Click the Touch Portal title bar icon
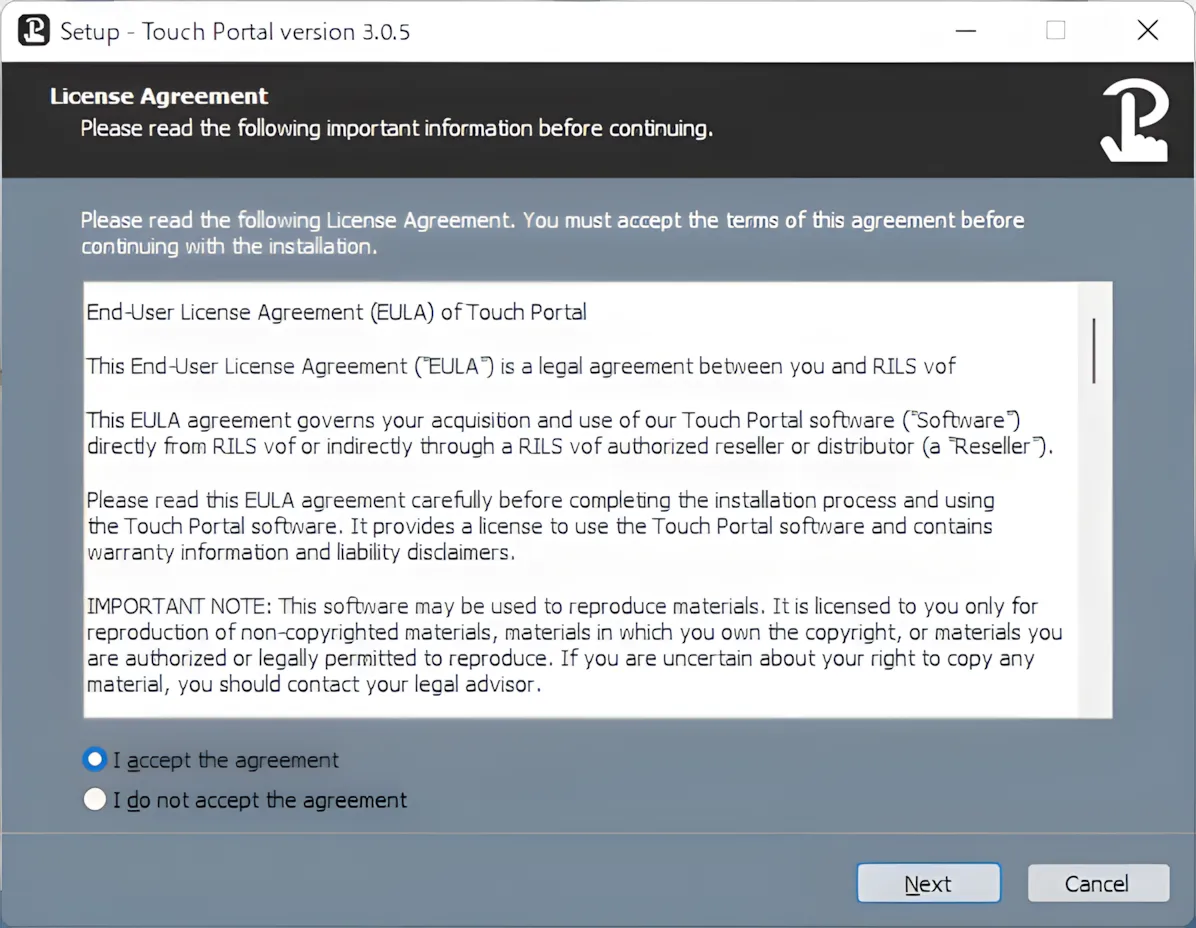Screen dimensions: 1196x928 [x=33, y=31]
